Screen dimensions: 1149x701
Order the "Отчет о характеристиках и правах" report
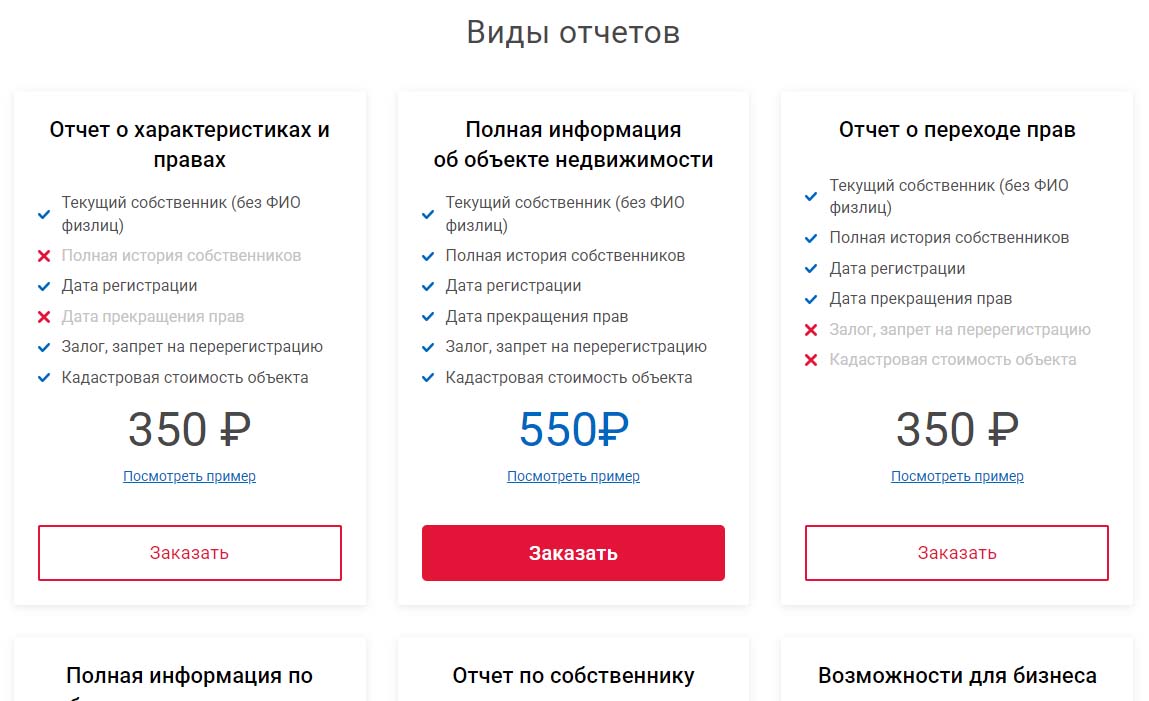click(x=190, y=553)
